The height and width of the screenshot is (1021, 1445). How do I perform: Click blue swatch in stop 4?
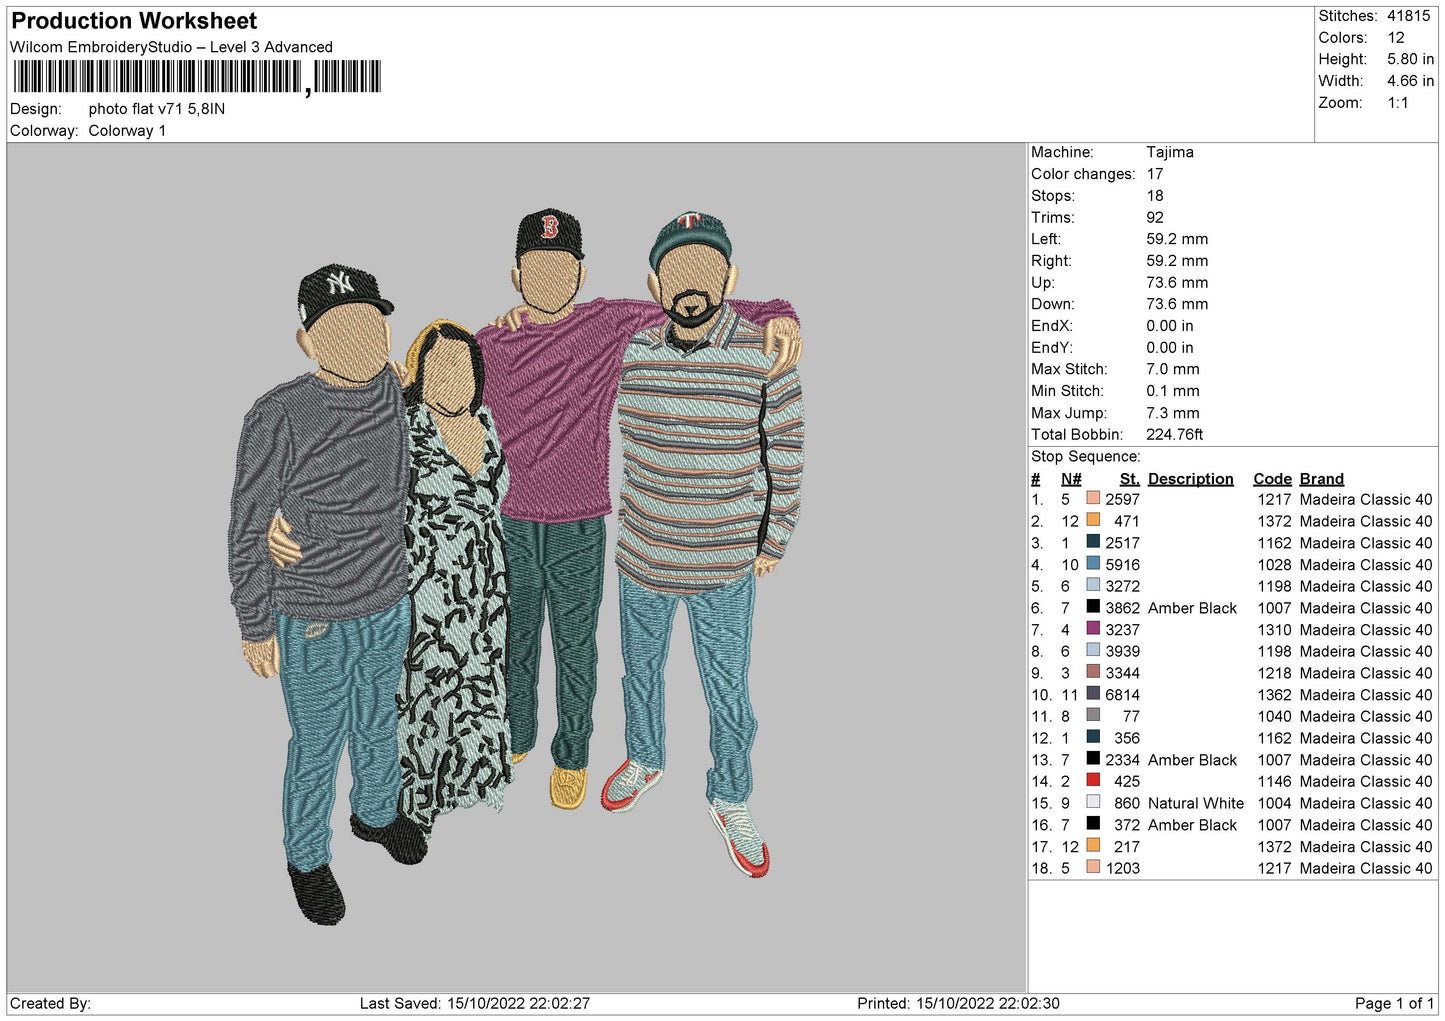pos(1093,564)
